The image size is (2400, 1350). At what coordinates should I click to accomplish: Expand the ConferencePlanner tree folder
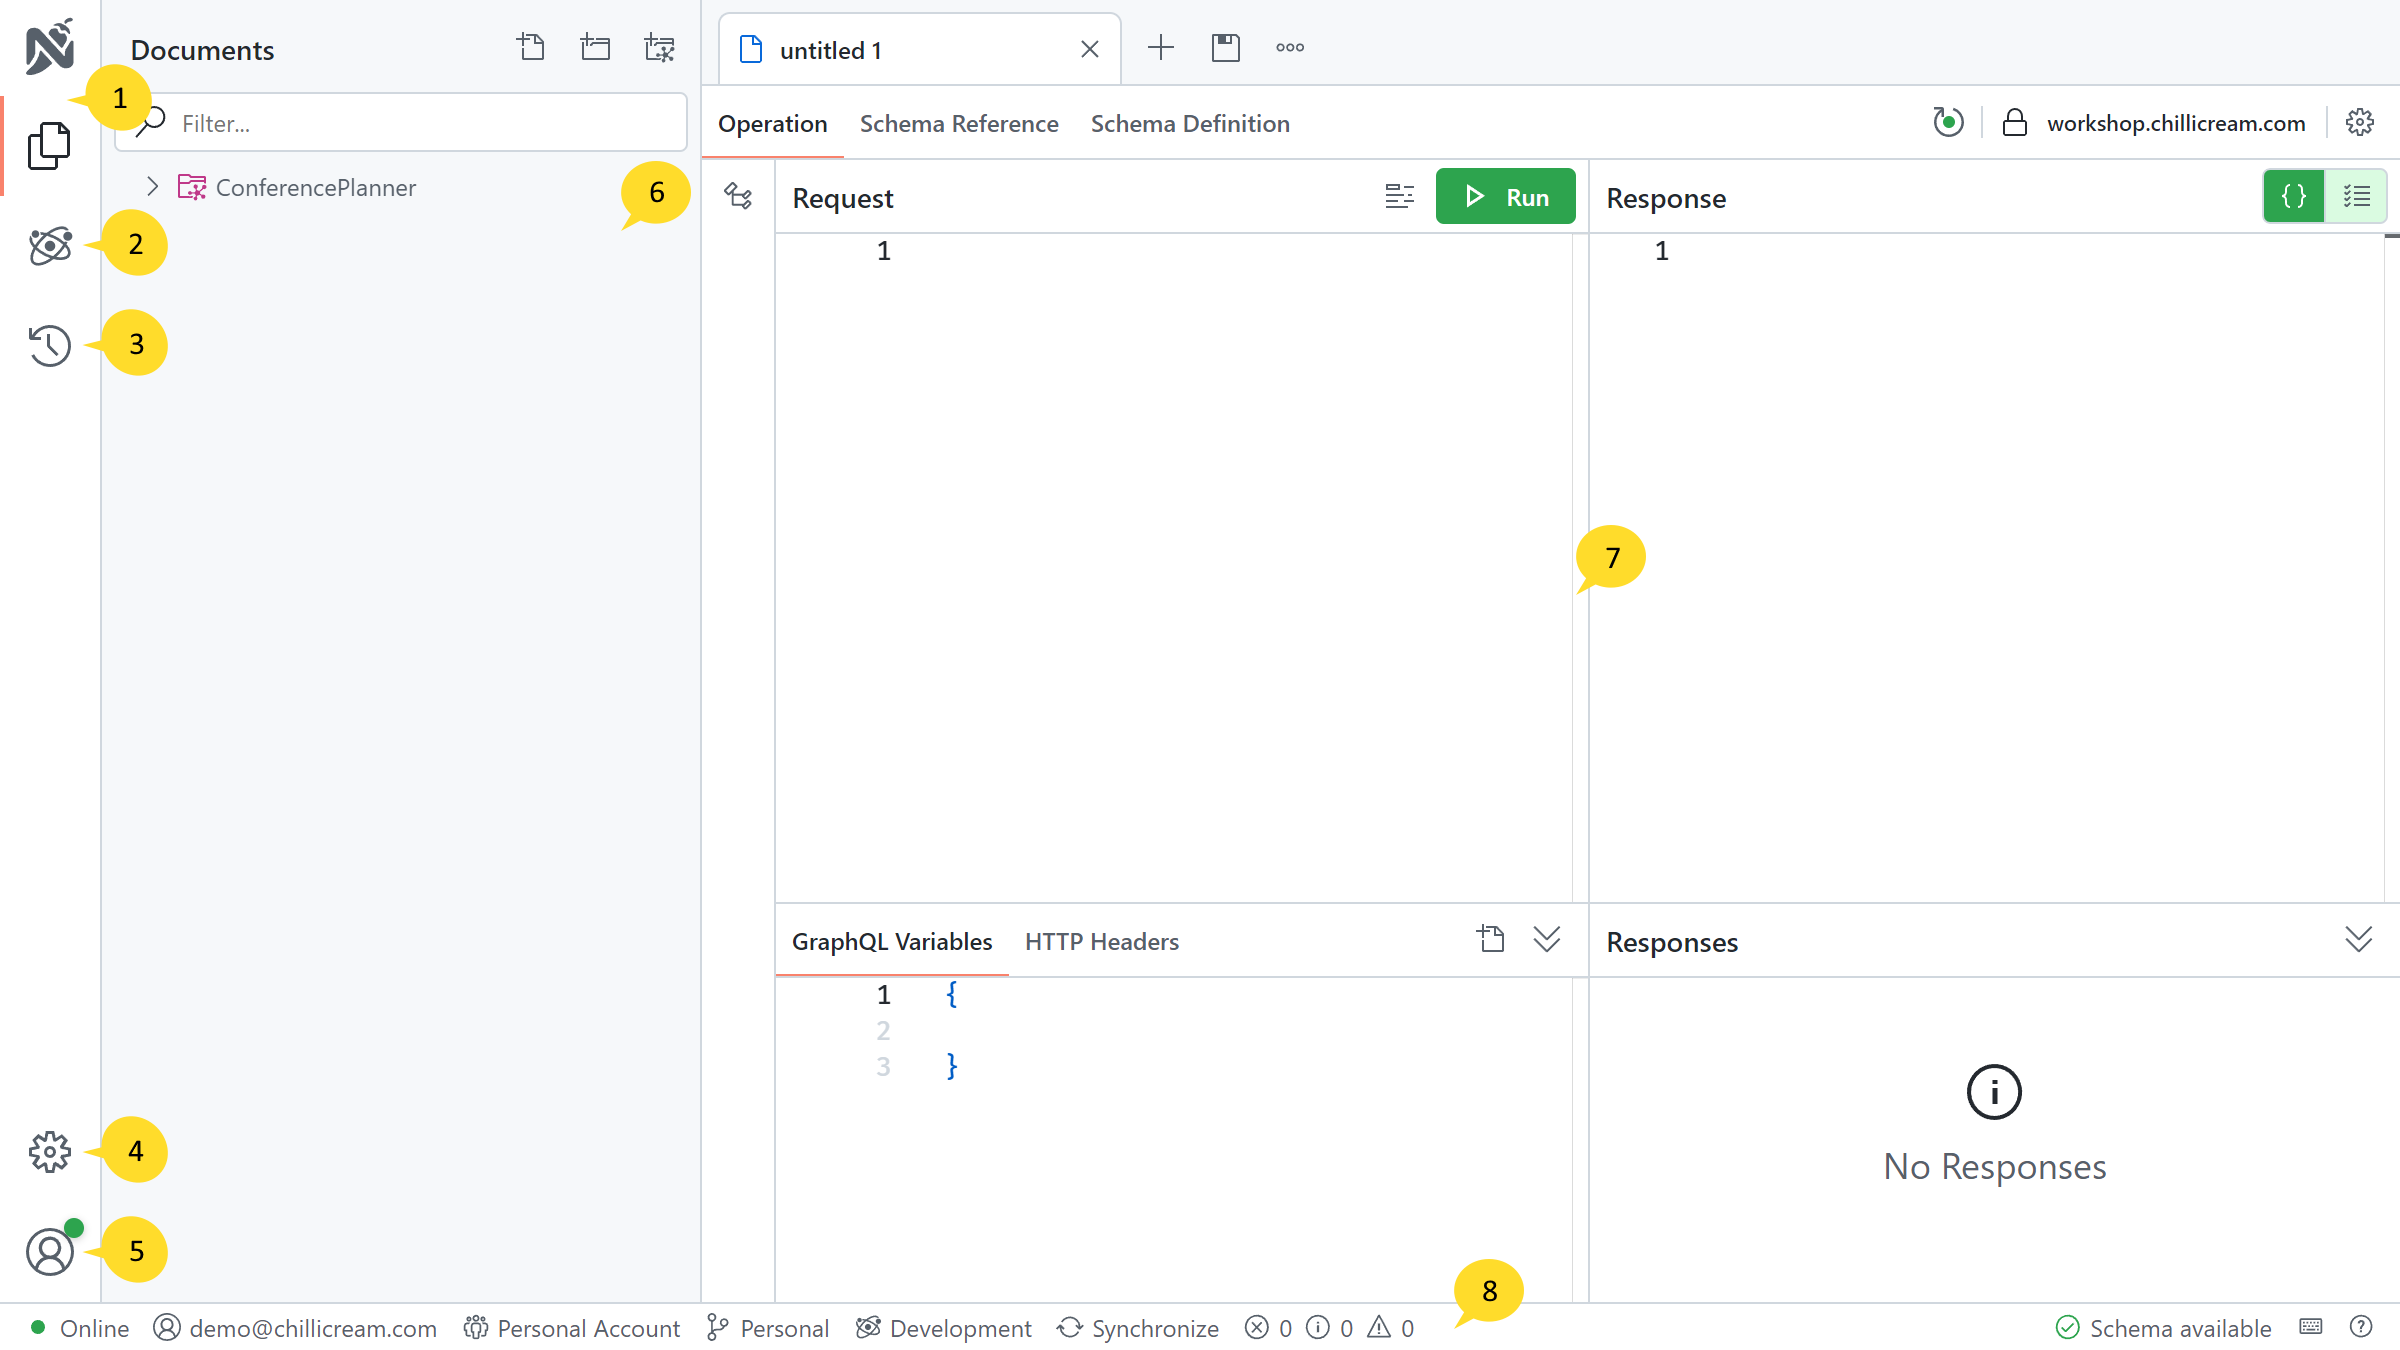coord(152,187)
